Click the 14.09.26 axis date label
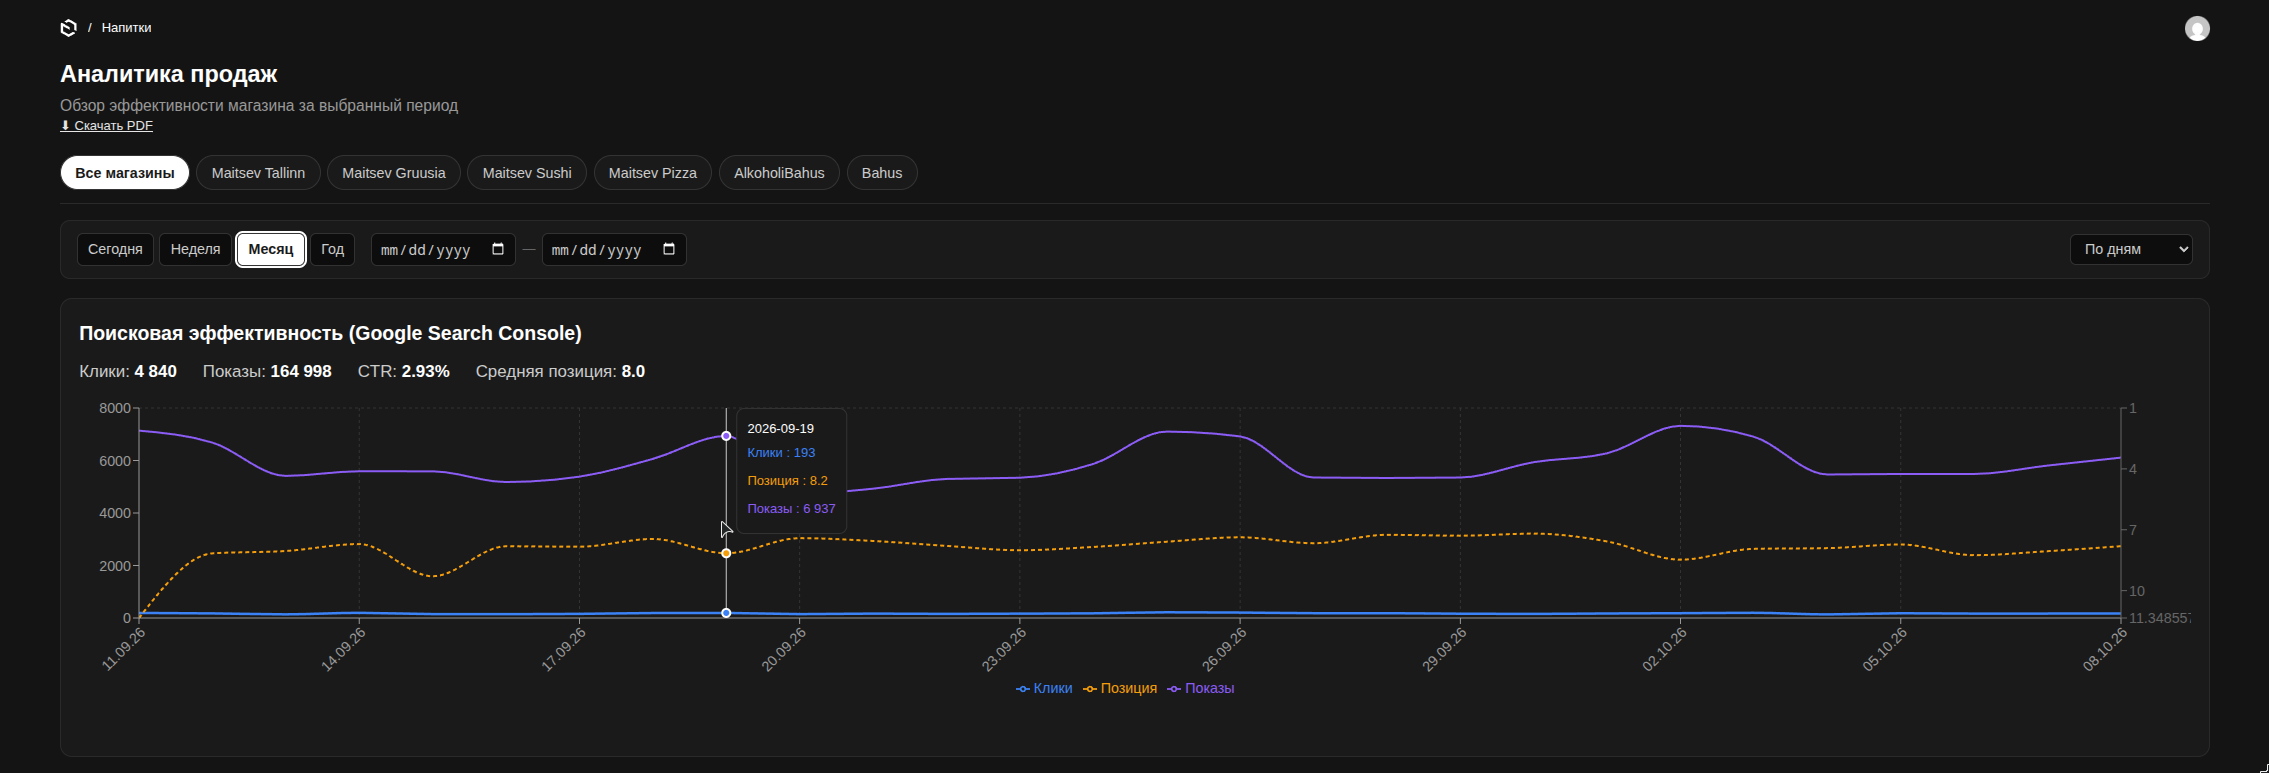Screen dimensions: 2269x773 (x=344, y=650)
